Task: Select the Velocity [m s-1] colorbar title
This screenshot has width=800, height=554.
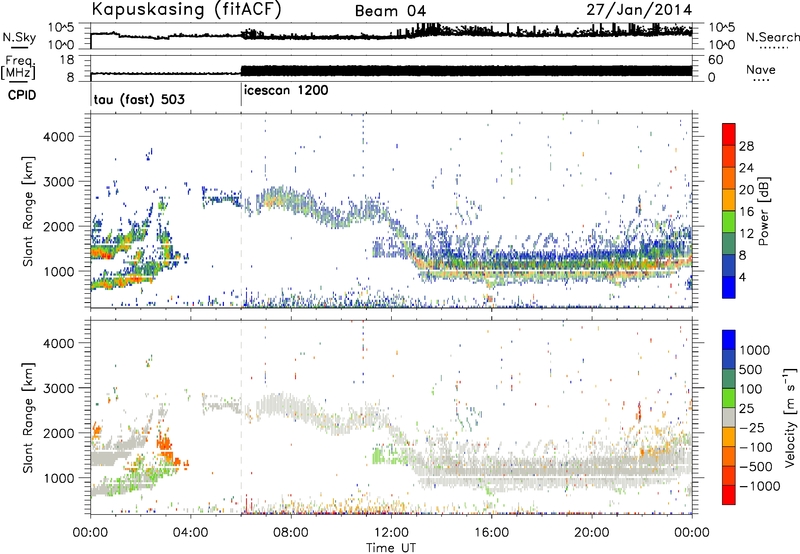Action: pyautogui.click(x=790, y=417)
